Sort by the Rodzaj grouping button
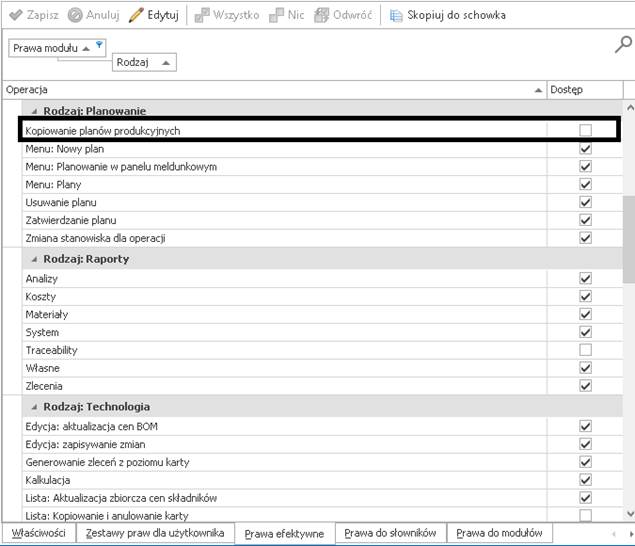Viewport: 635px width, 546px height. (x=145, y=63)
